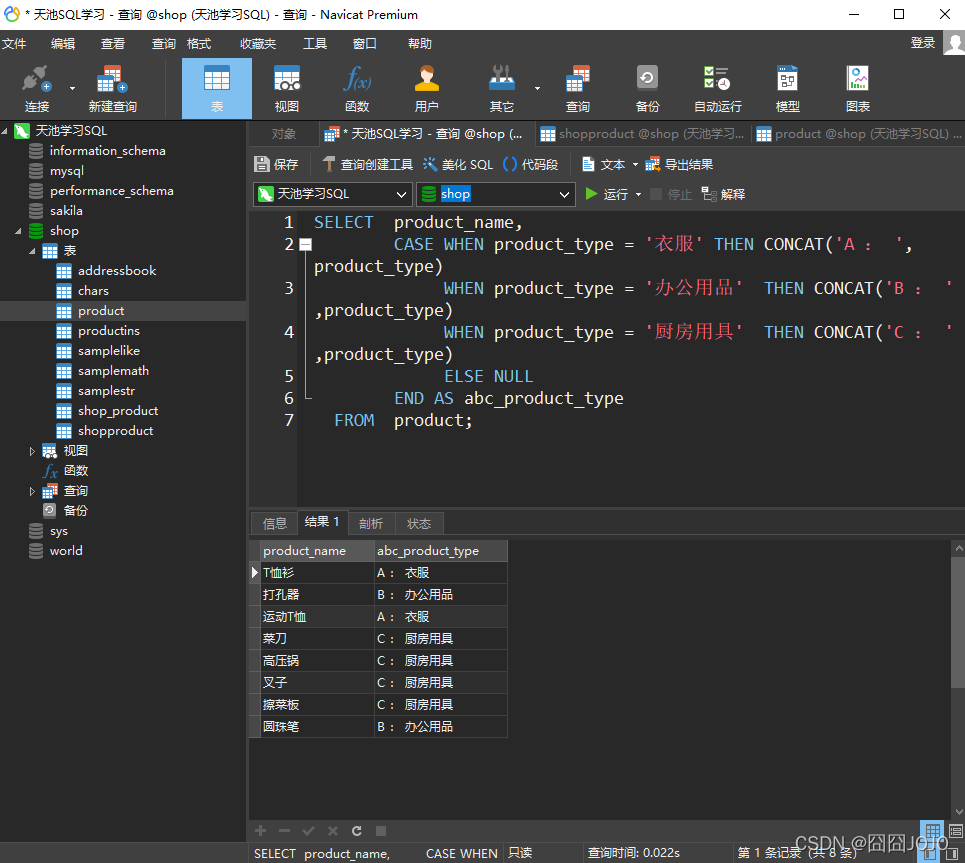Open the 视图 (View) toolbar icon
965x863 pixels.
287,89
